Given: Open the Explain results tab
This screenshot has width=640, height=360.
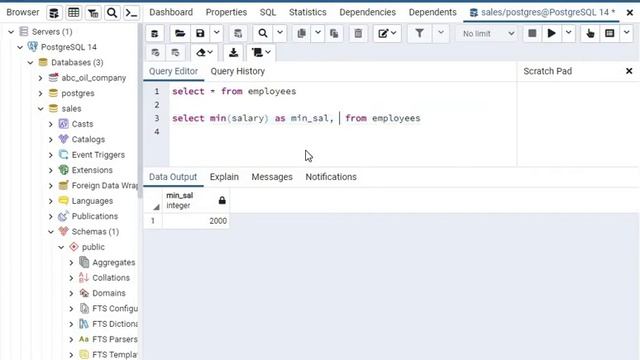Looking at the screenshot, I should (224, 177).
